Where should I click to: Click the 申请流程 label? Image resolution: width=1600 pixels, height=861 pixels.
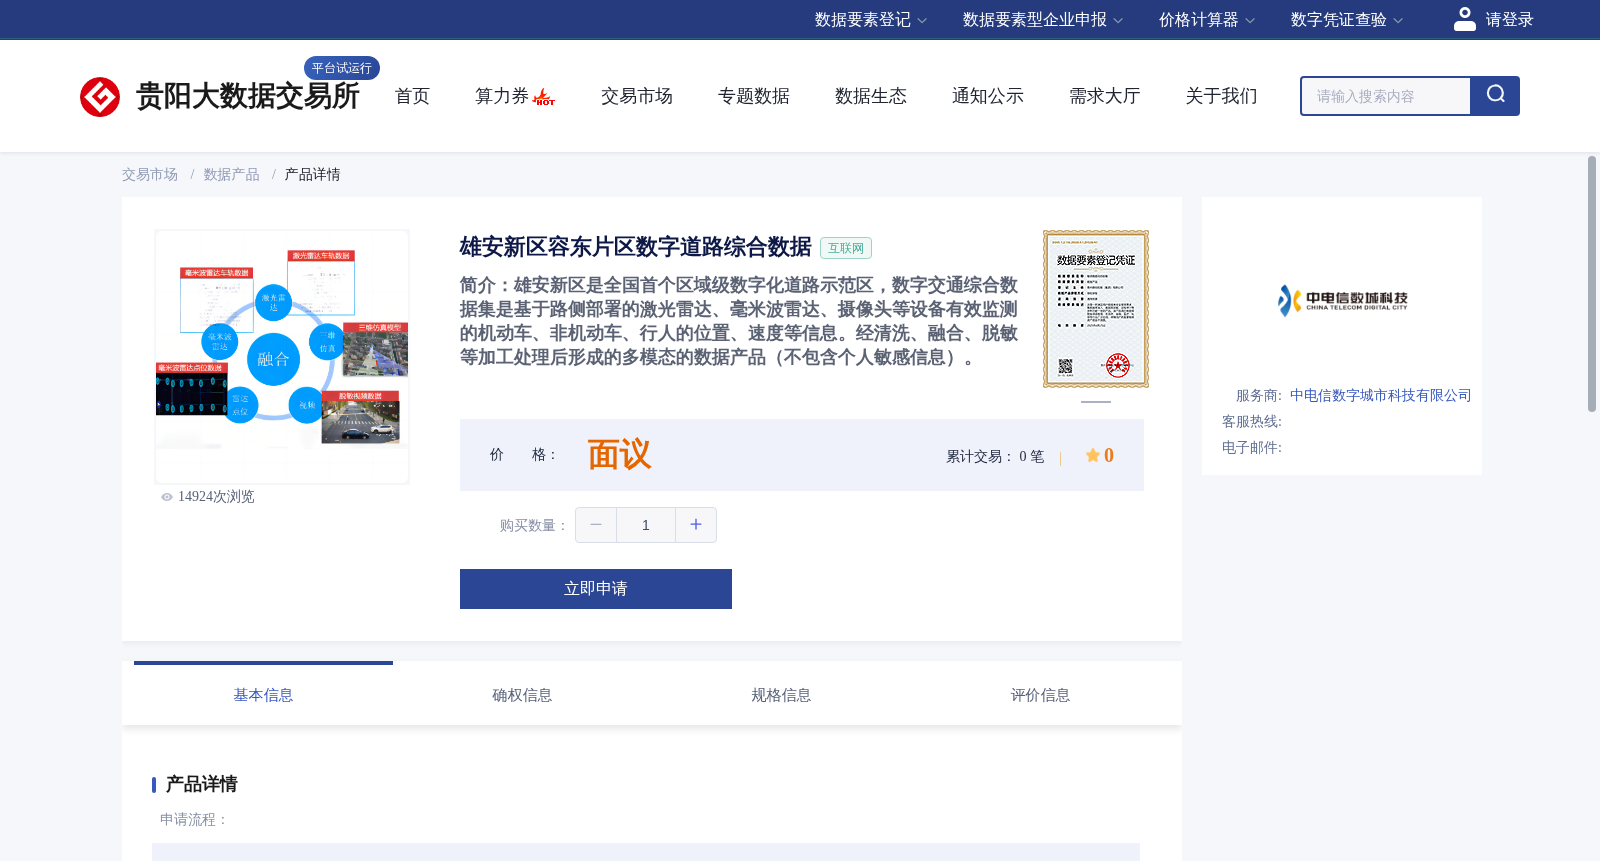(x=194, y=820)
